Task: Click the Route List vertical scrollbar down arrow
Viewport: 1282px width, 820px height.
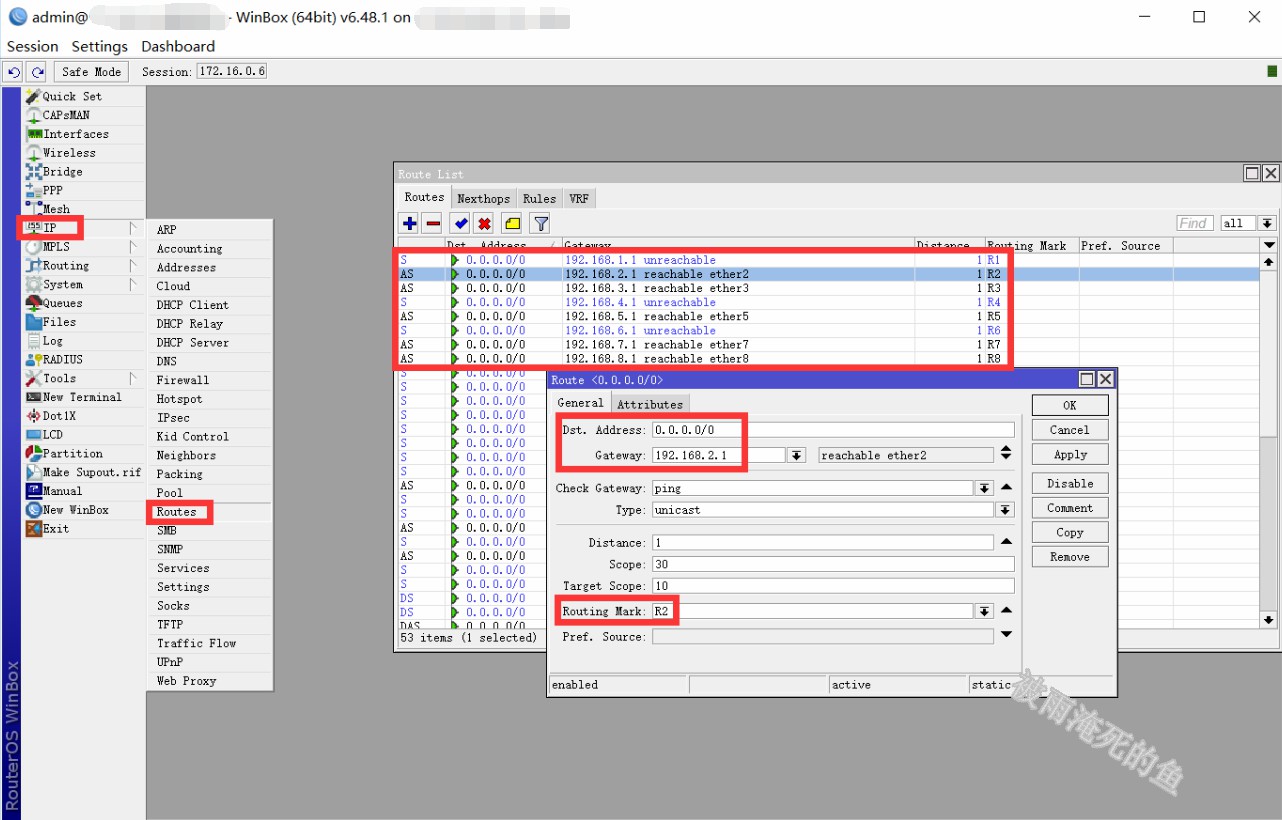Action: tap(1269, 620)
